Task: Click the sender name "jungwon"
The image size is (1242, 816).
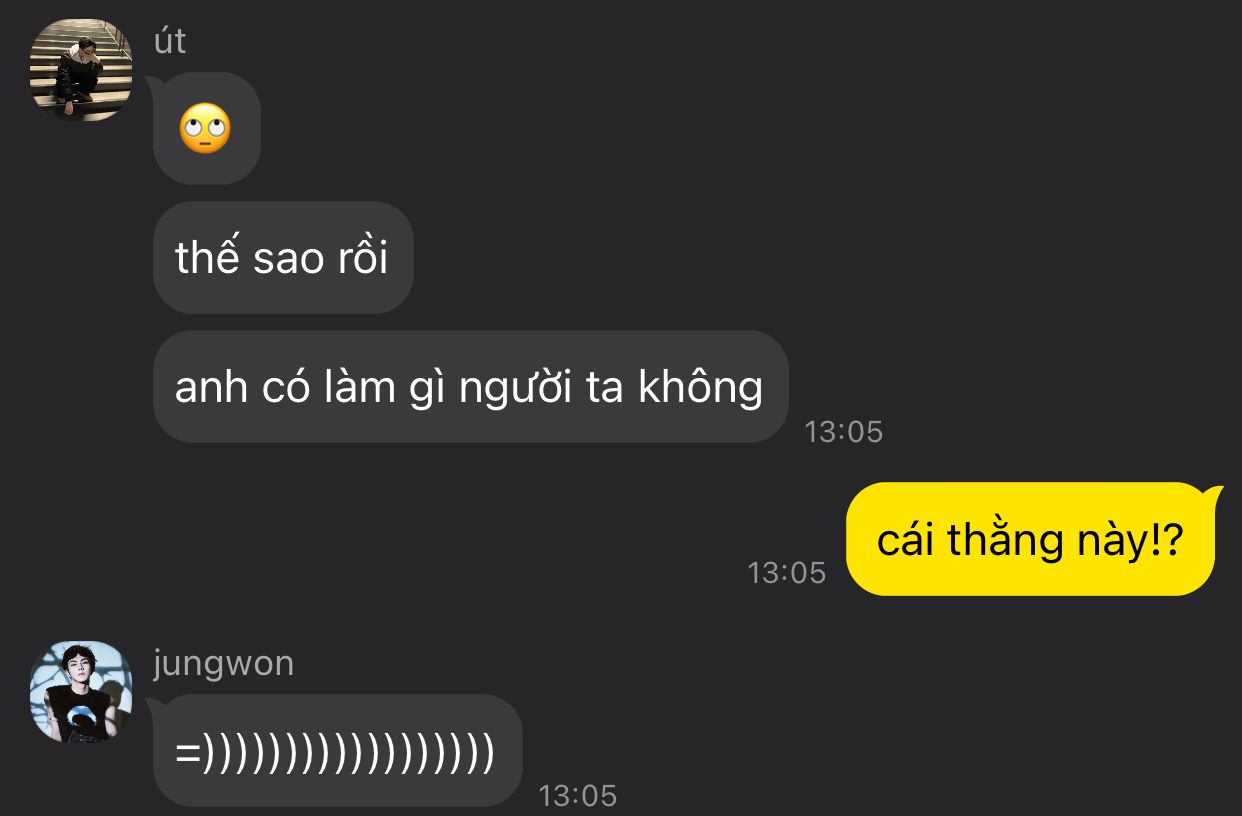Action: (224, 664)
